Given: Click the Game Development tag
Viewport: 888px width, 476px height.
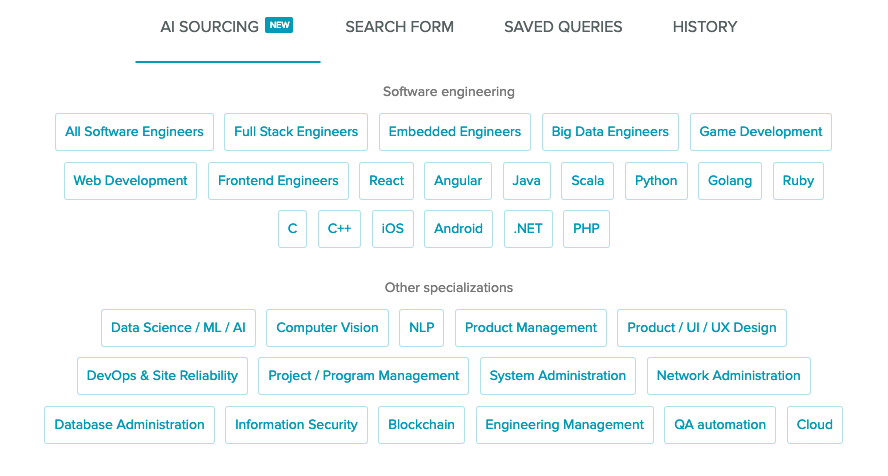Looking at the screenshot, I should point(761,132).
